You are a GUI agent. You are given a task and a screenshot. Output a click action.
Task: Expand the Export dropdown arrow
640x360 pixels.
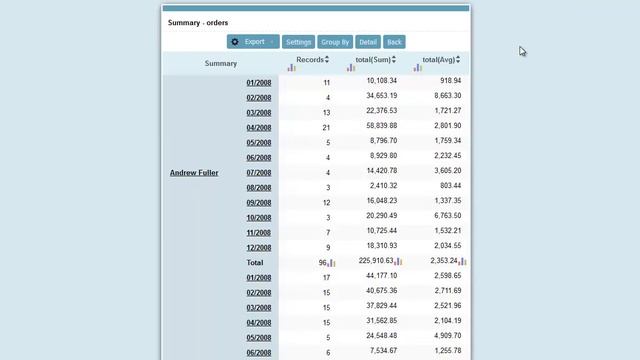272,42
